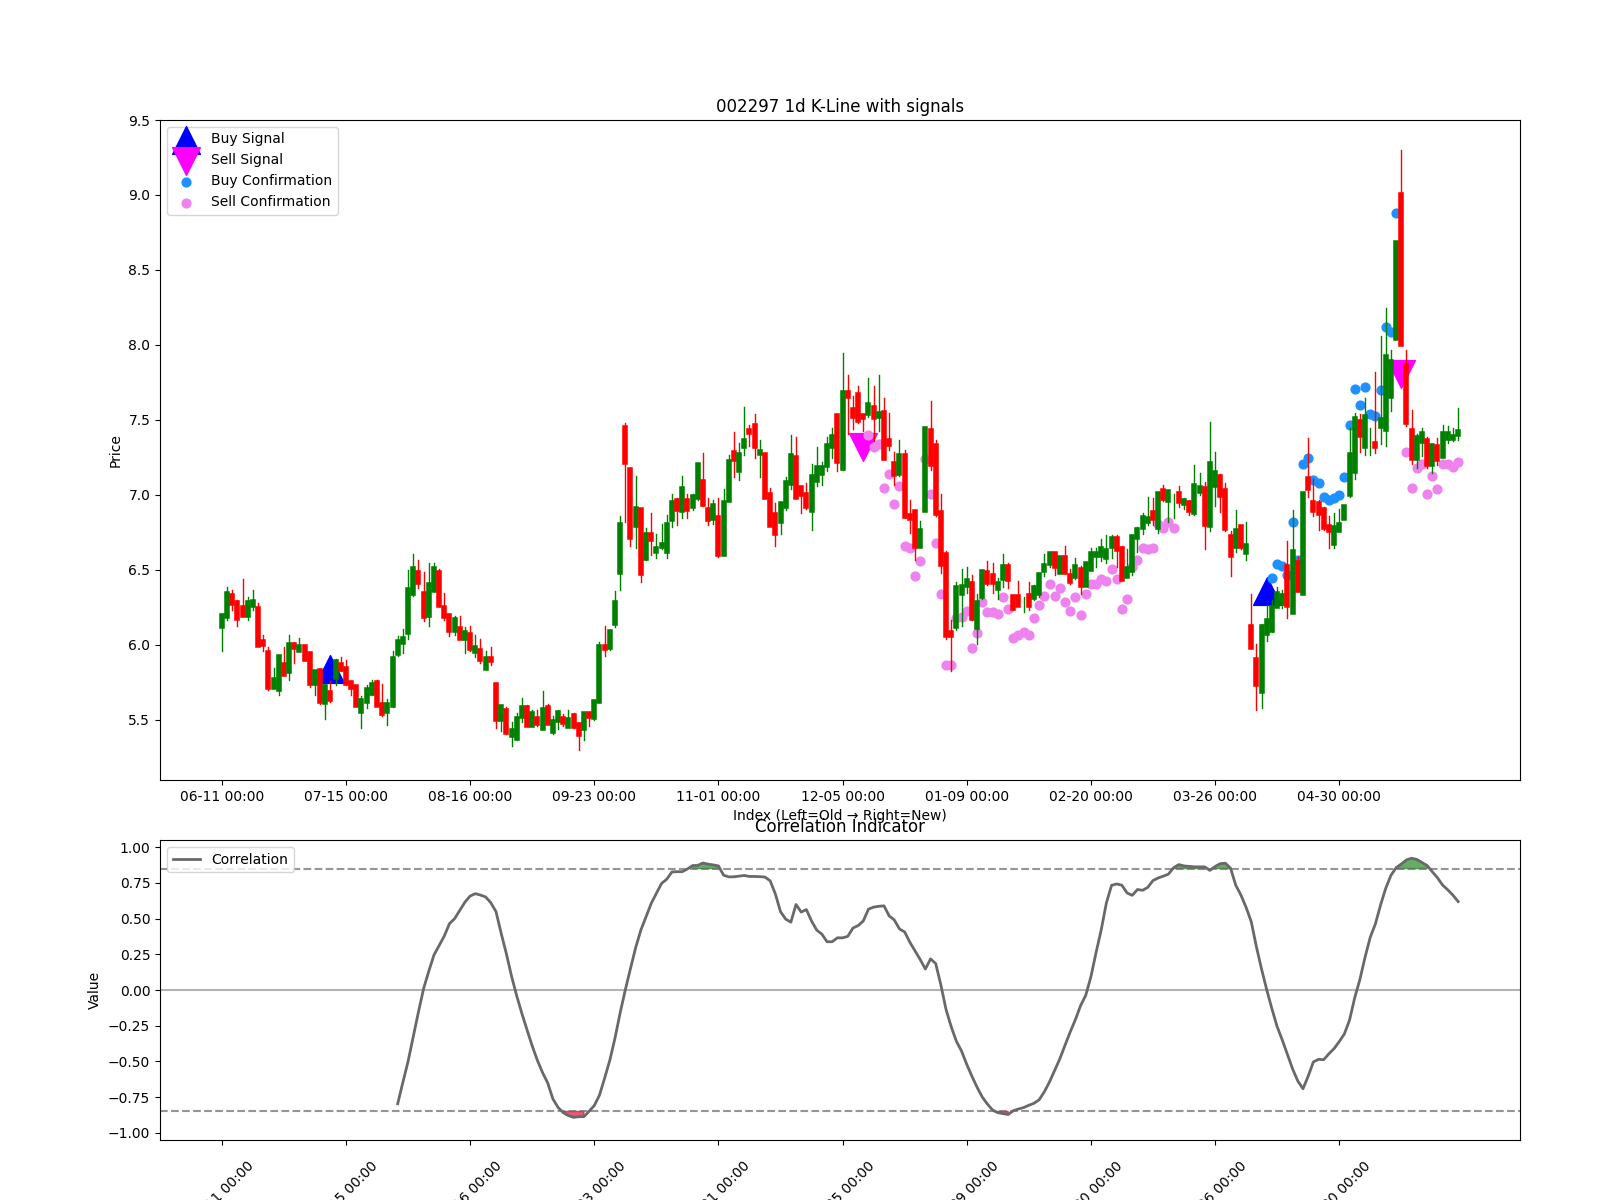Image resolution: width=1600 pixels, height=1200 pixels.
Task: Click the '11-01 00:00' date tick label
Action: (x=718, y=797)
